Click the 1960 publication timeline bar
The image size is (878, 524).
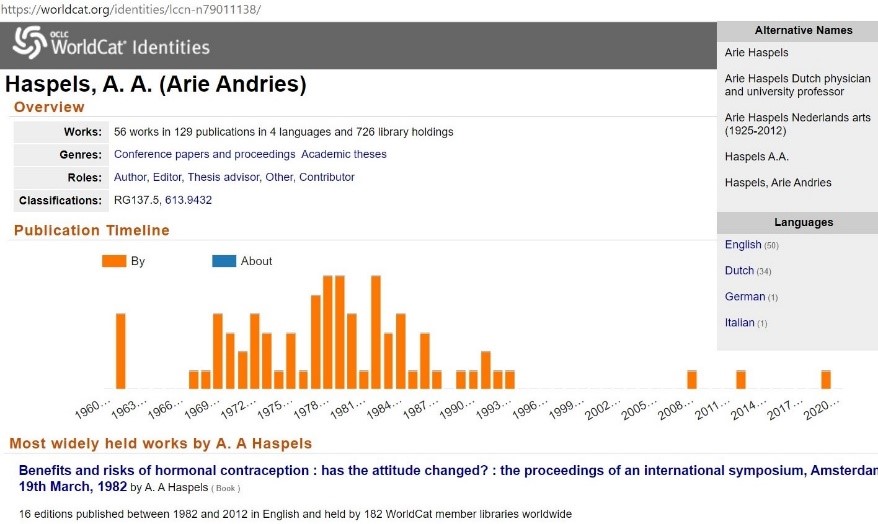[x=121, y=350]
